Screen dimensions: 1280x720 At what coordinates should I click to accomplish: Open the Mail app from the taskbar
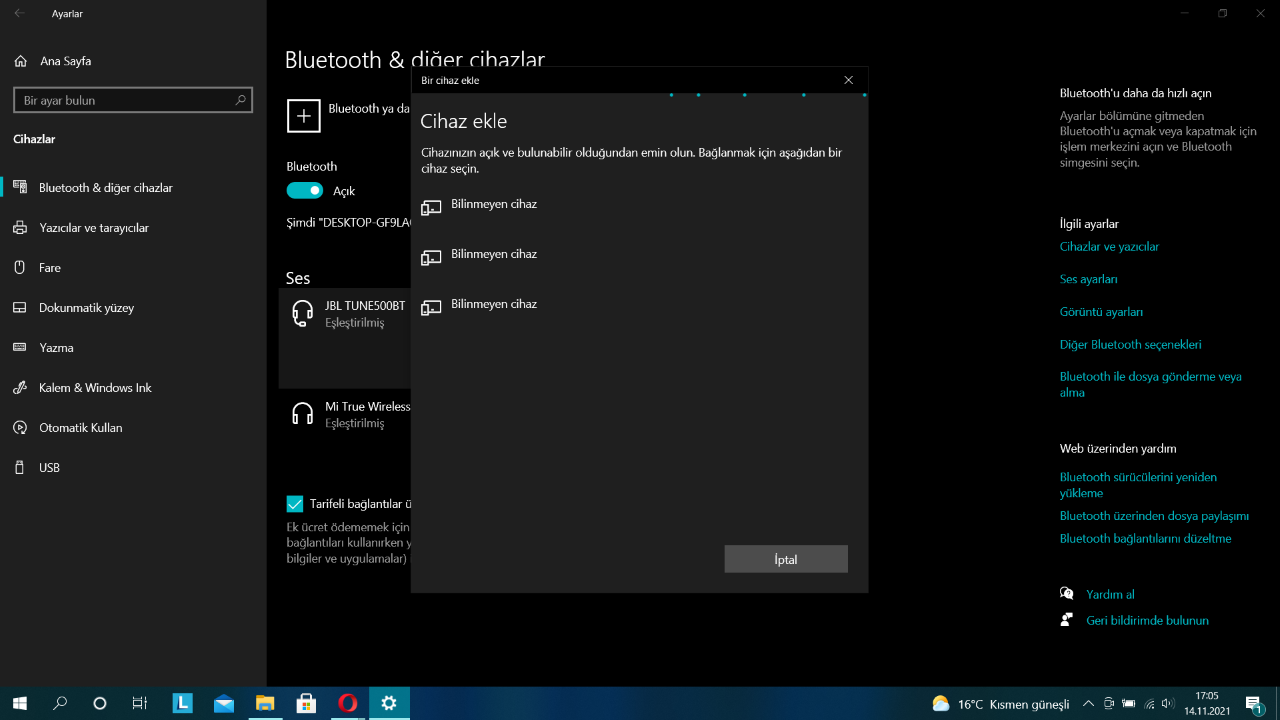(224, 703)
